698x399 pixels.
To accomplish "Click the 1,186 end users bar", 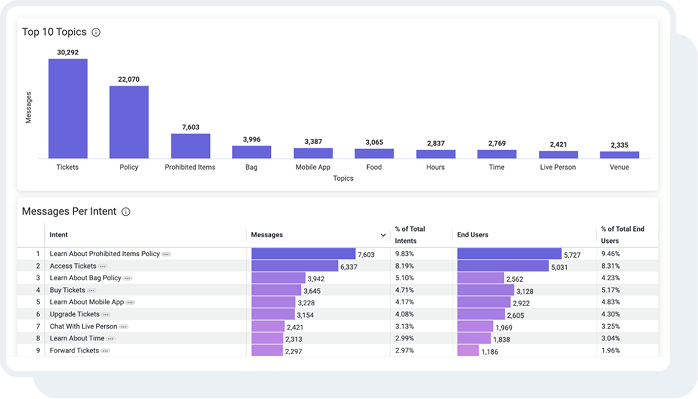I will [468, 350].
